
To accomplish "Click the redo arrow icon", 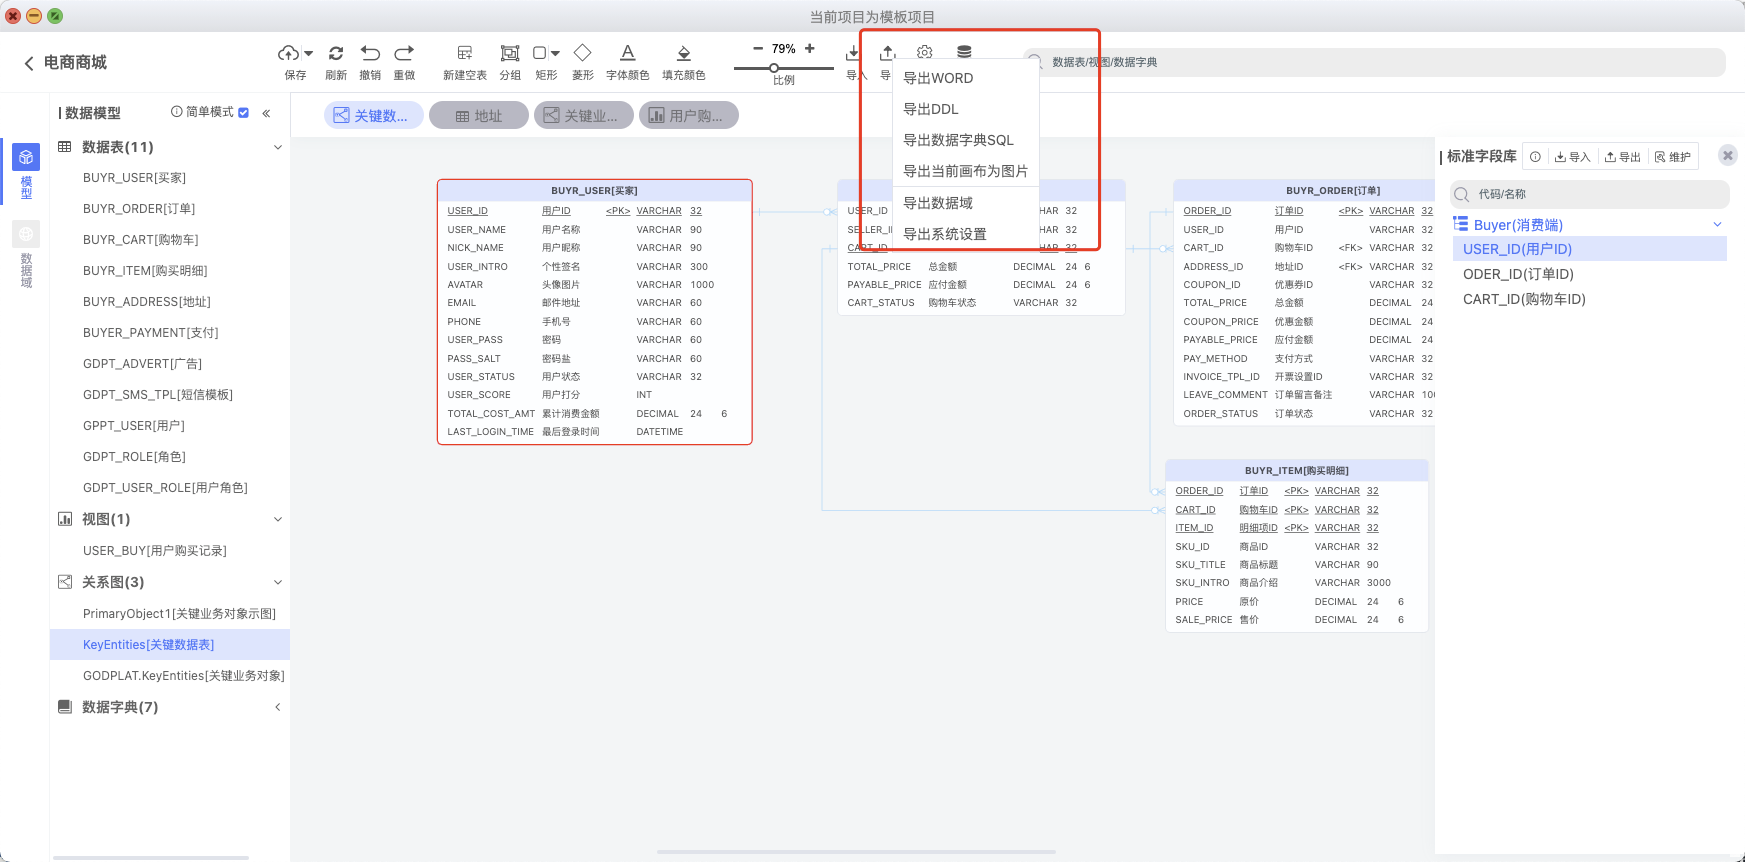I will point(404,53).
